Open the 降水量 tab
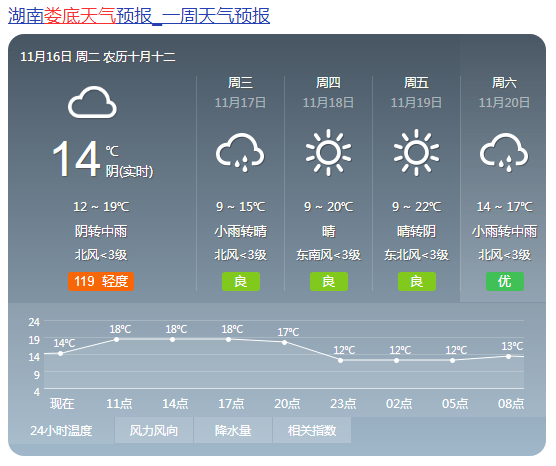The height and width of the screenshot is (466, 556). pos(233,431)
